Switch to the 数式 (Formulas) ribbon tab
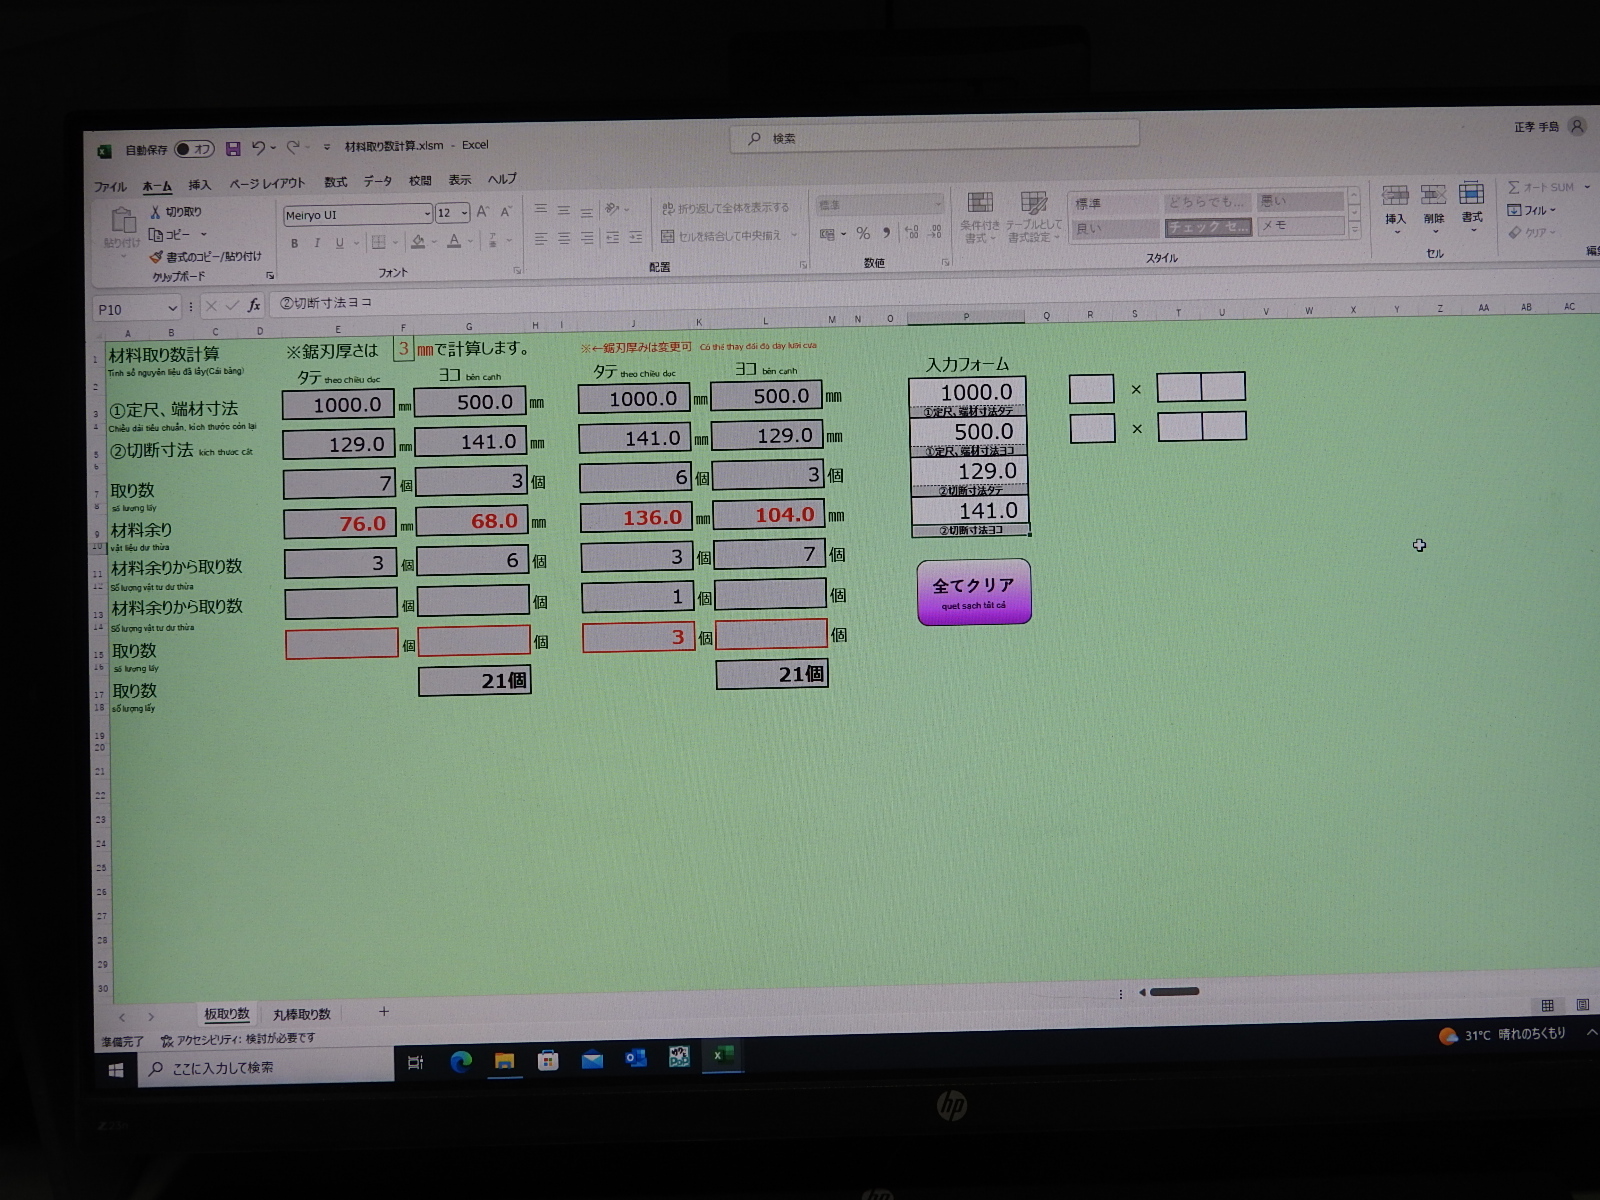 coord(336,182)
